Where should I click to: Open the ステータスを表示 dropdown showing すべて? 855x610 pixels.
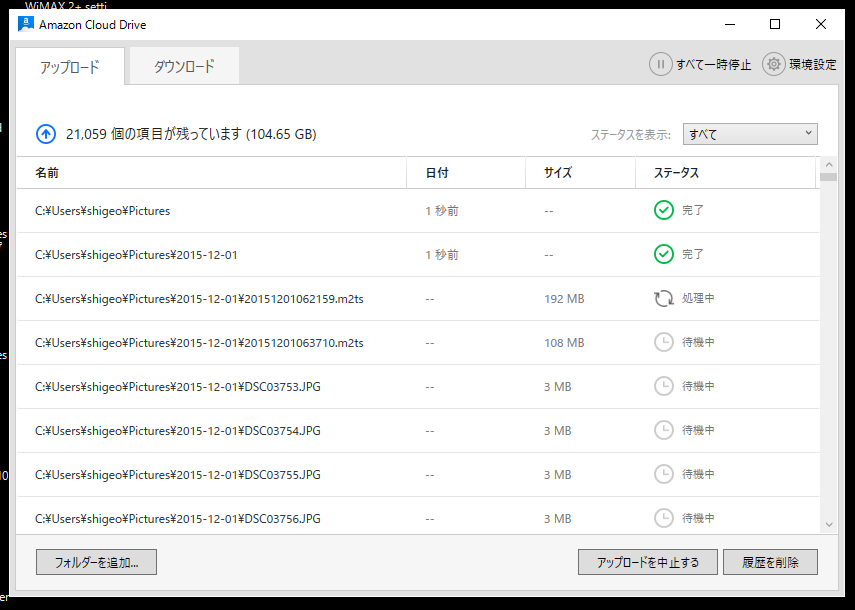pos(750,134)
